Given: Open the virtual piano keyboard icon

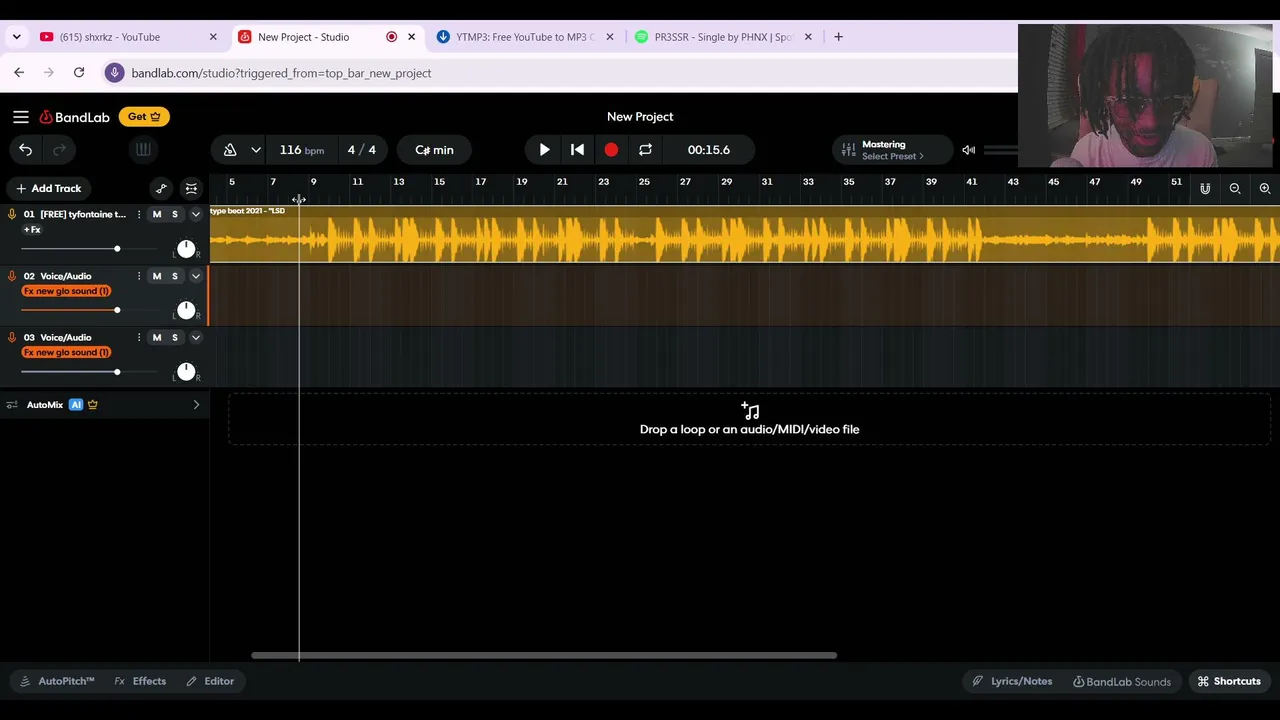Looking at the screenshot, I should pos(143,150).
